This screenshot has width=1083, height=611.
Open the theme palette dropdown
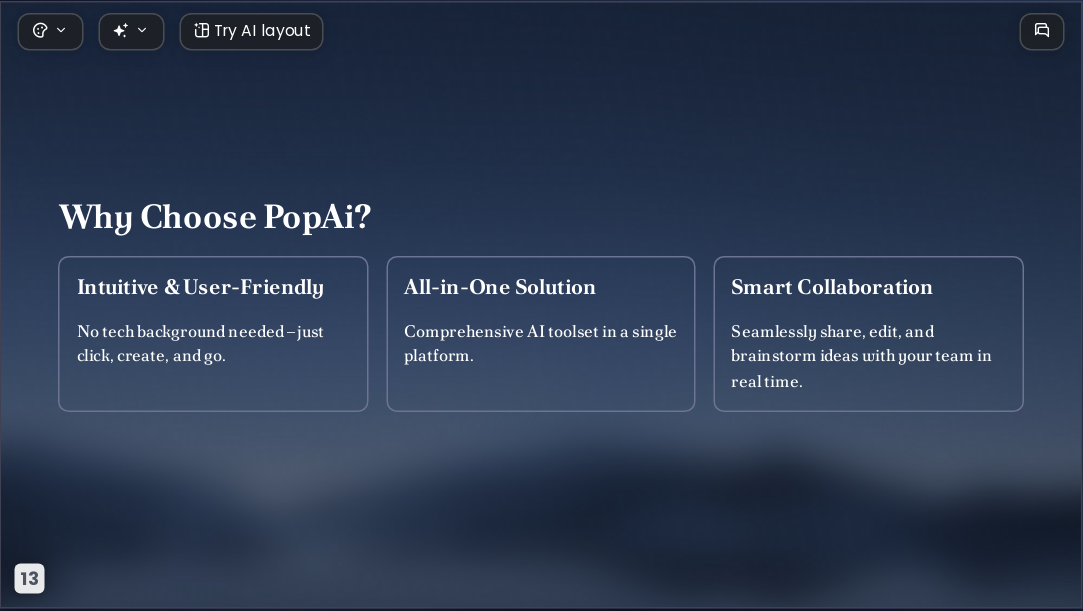click(x=50, y=32)
